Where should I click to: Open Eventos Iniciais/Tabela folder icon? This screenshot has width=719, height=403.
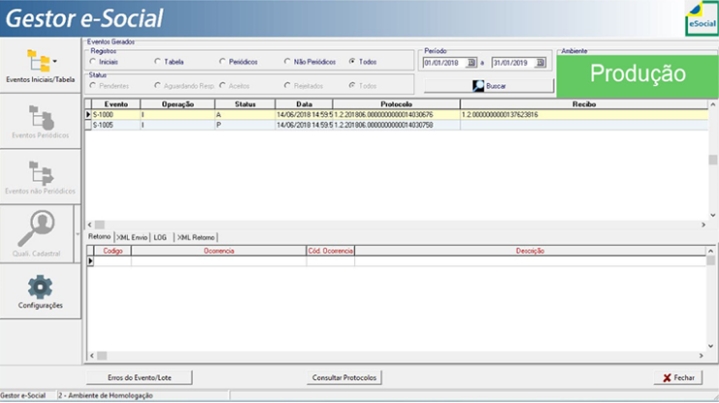coord(39,61)
